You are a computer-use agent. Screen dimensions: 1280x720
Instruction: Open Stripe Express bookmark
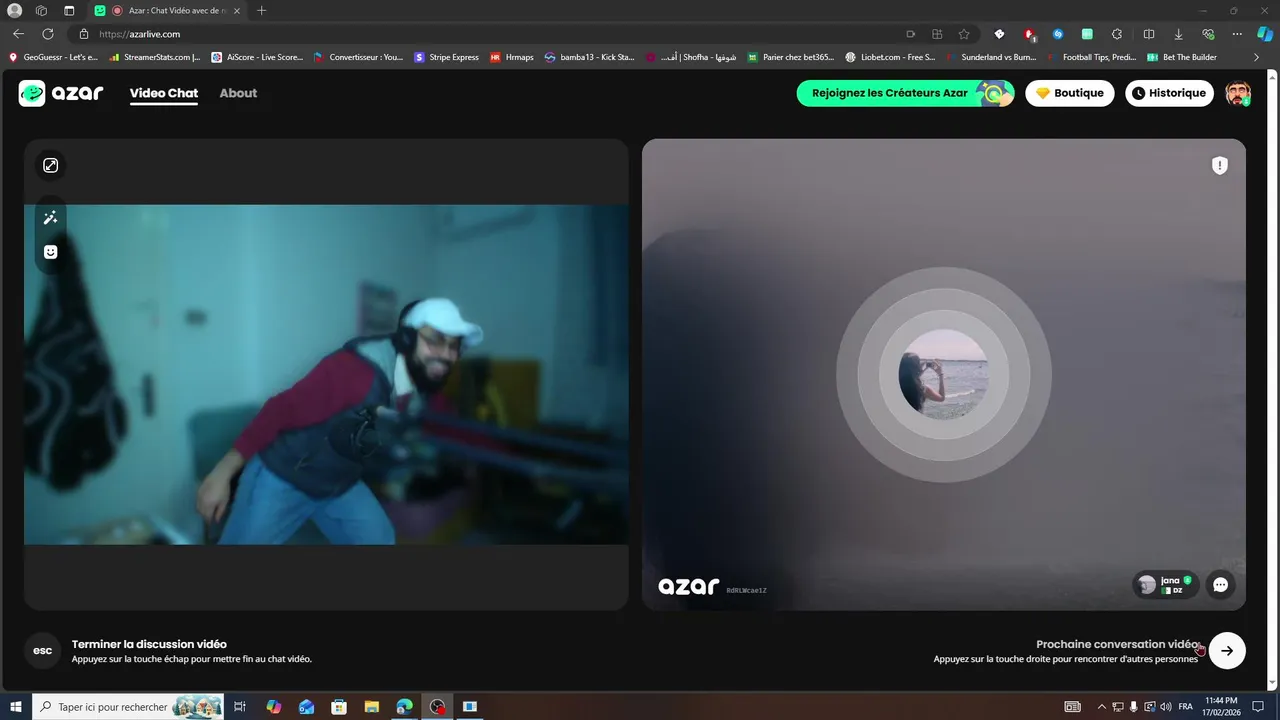tap(446, 57)
